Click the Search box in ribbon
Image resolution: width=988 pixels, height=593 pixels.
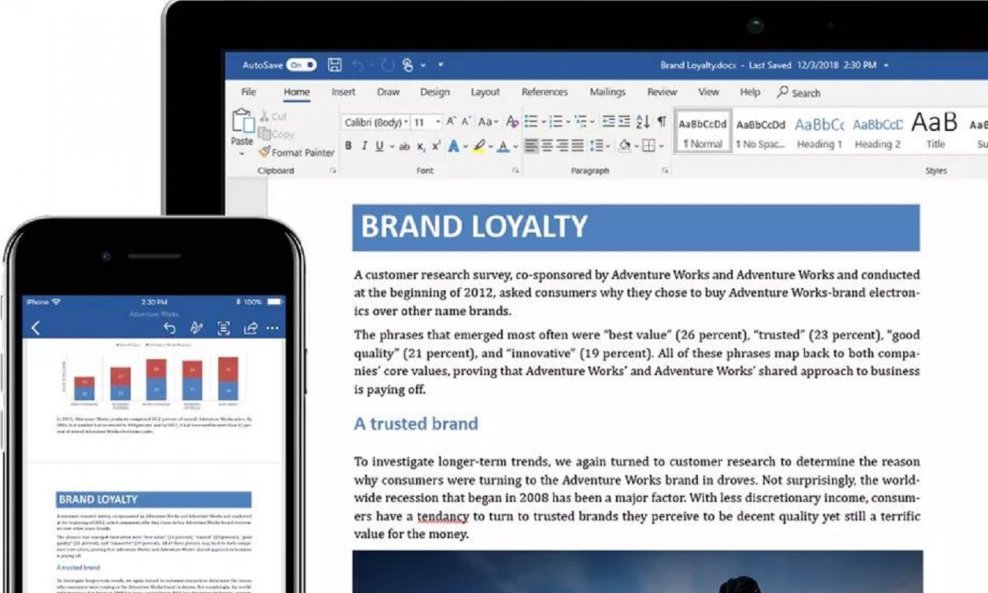798,93
